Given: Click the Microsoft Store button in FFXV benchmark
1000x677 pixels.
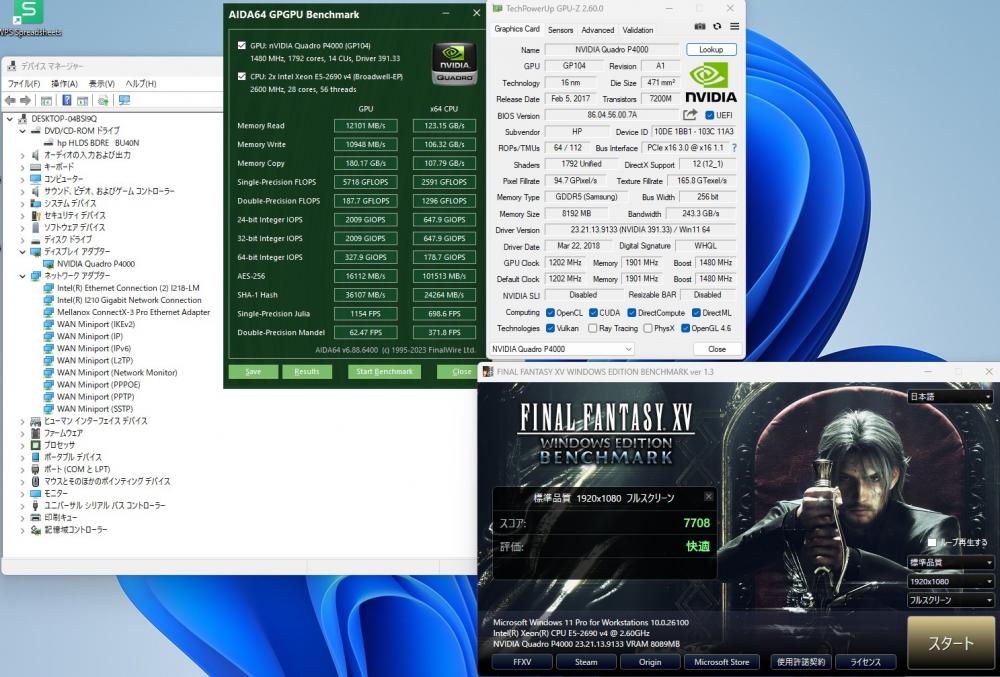Looking at the screenshot, I should [x=722, y=662].
